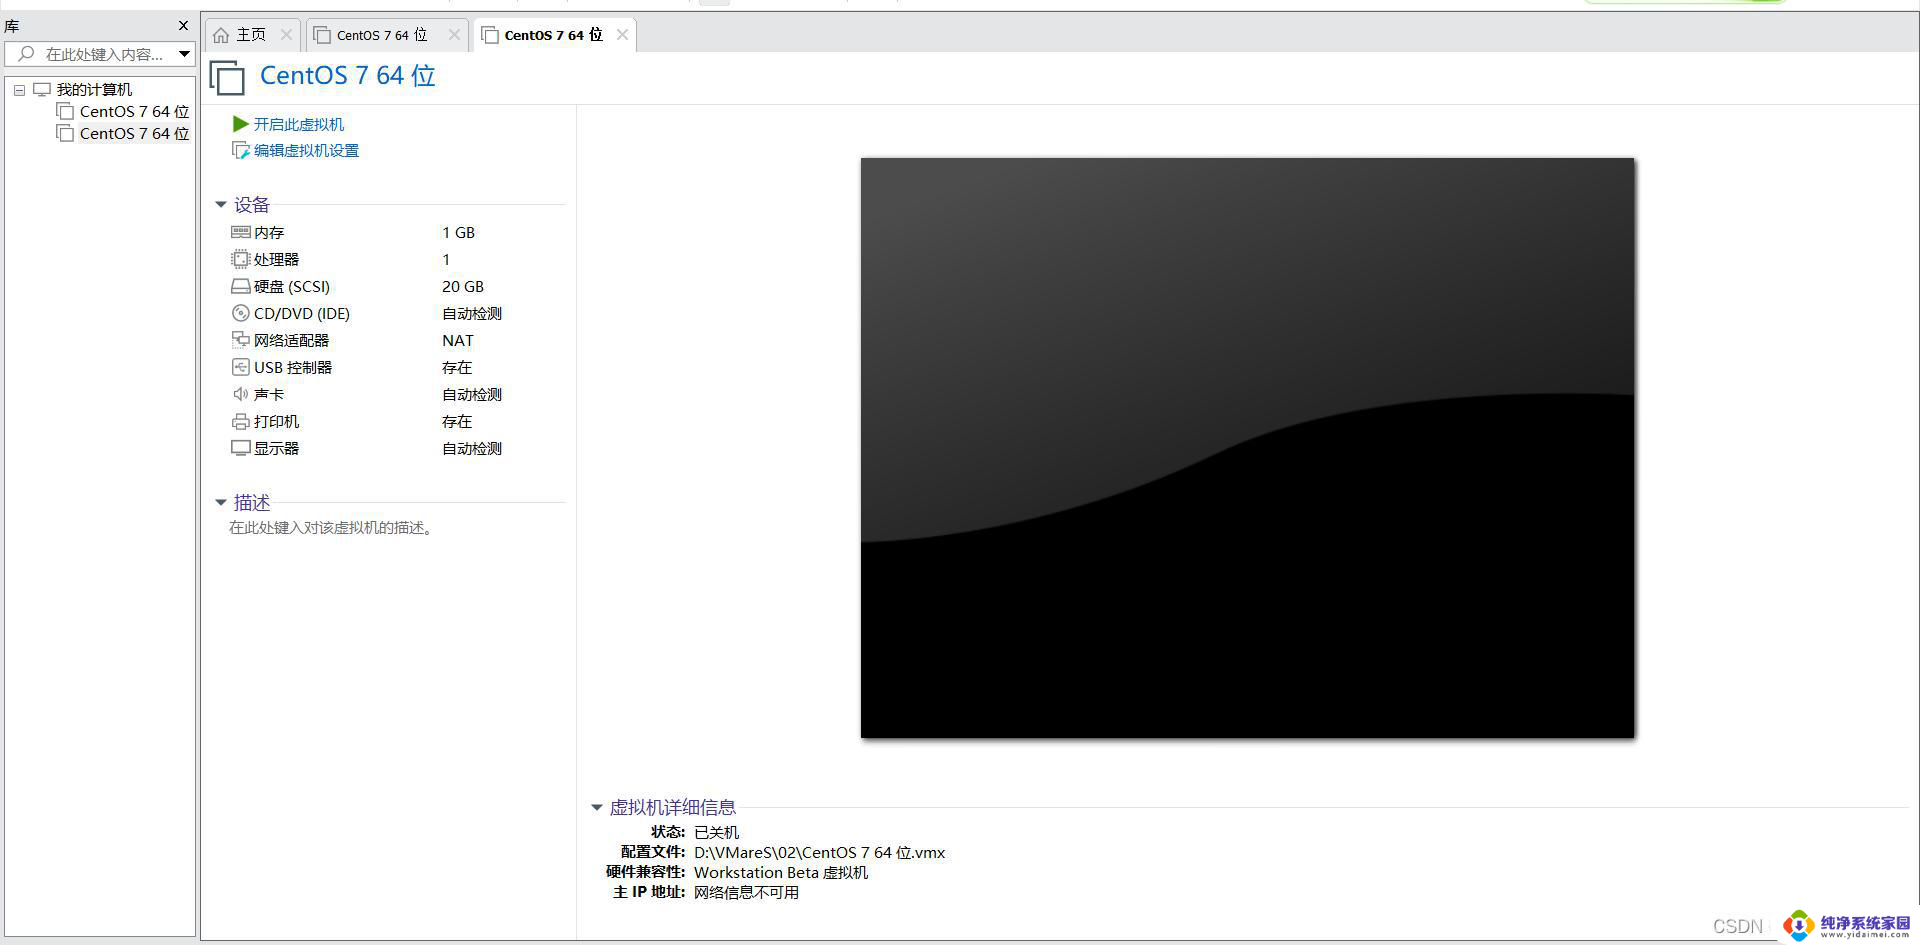Select the display monitor icon next to 显示器
Screen dimensions: 1920x945
pos(240,448)
